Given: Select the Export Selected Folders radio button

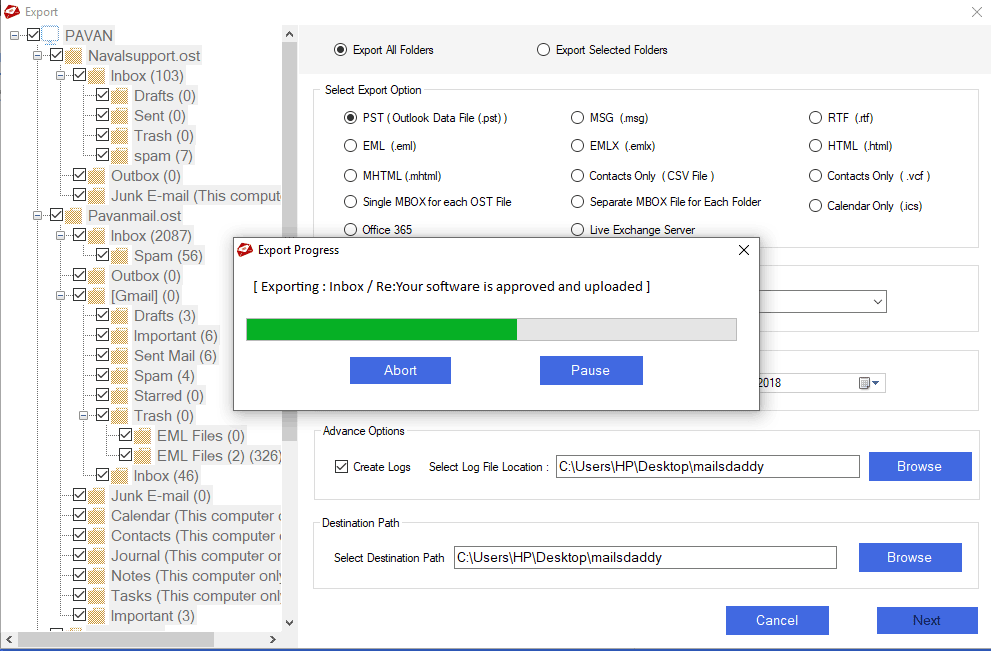Looking at the screenshot, I should coord(543,50).
